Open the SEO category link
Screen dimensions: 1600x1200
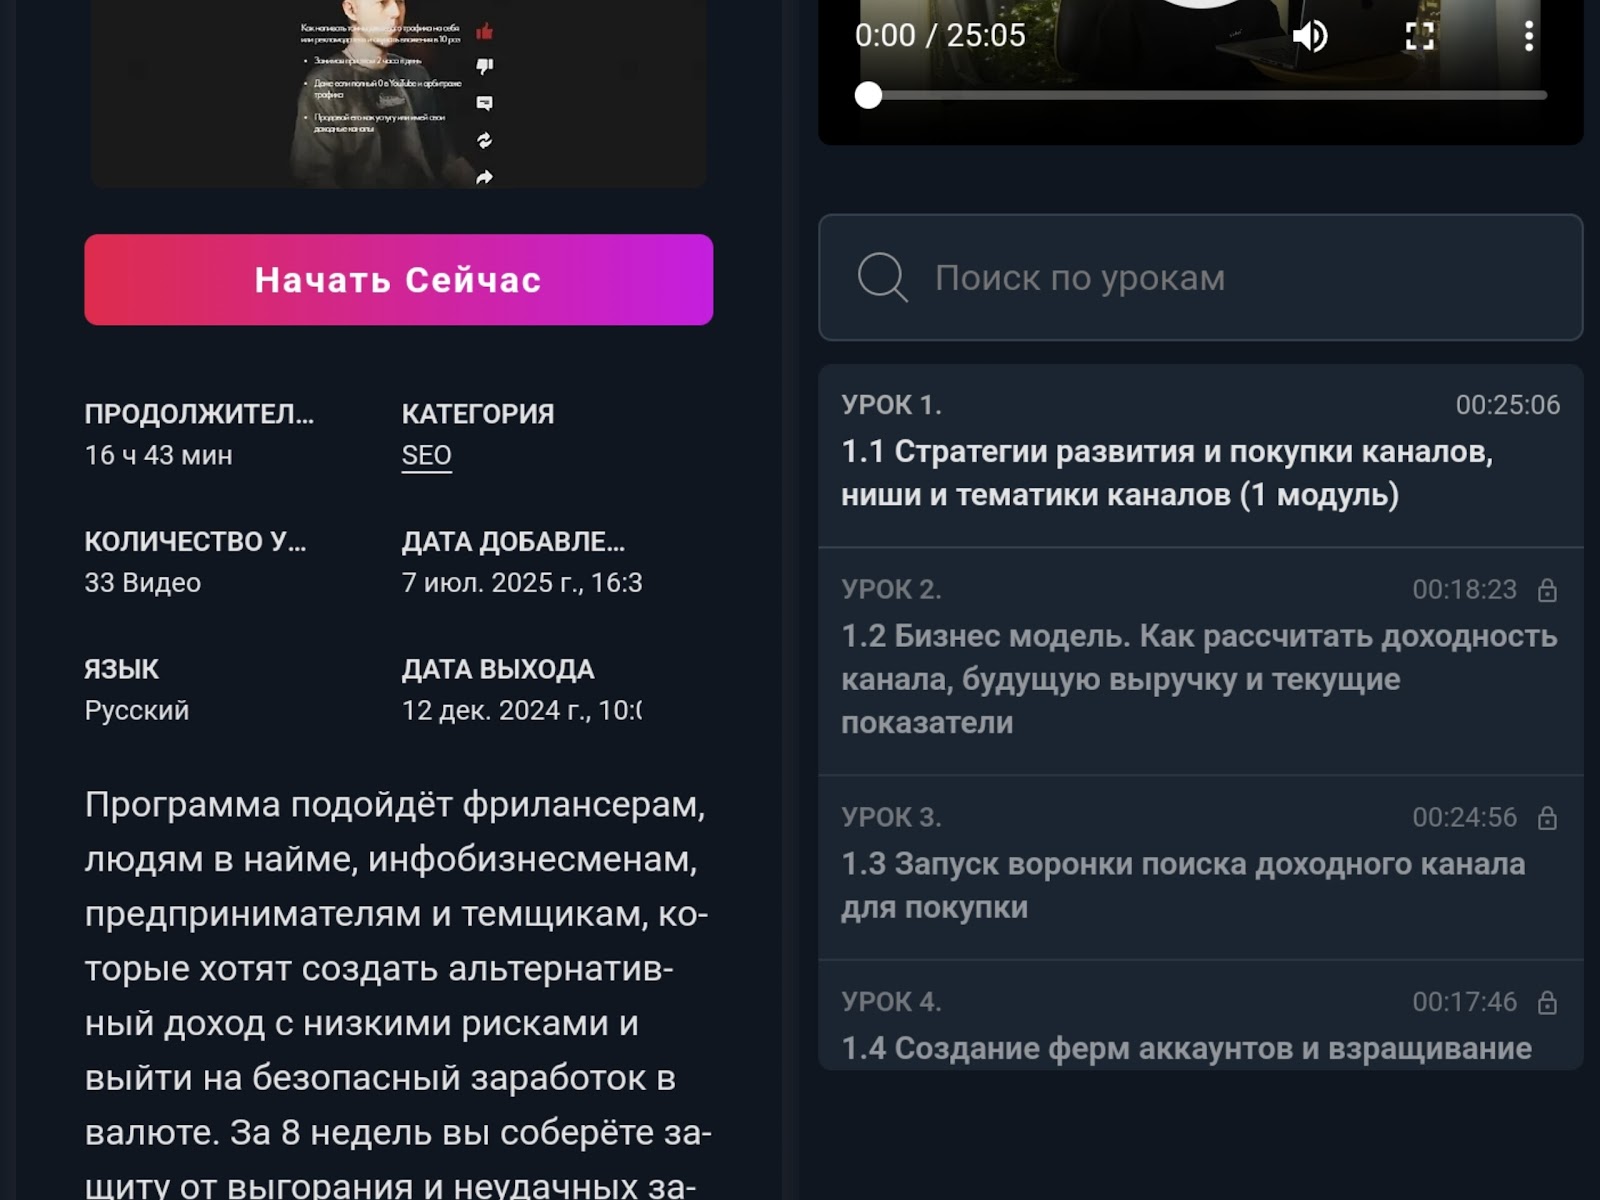point(426,456)
